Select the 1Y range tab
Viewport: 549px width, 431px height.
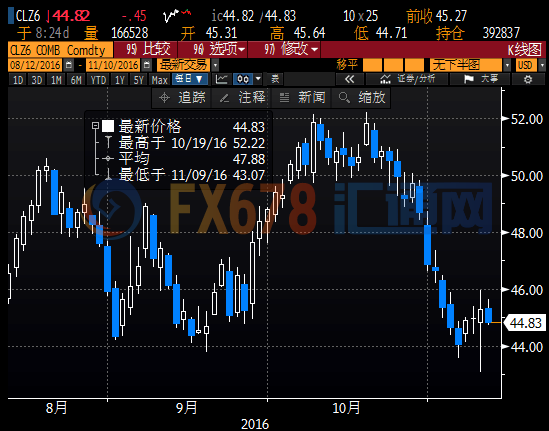click(x=120, y=80)
